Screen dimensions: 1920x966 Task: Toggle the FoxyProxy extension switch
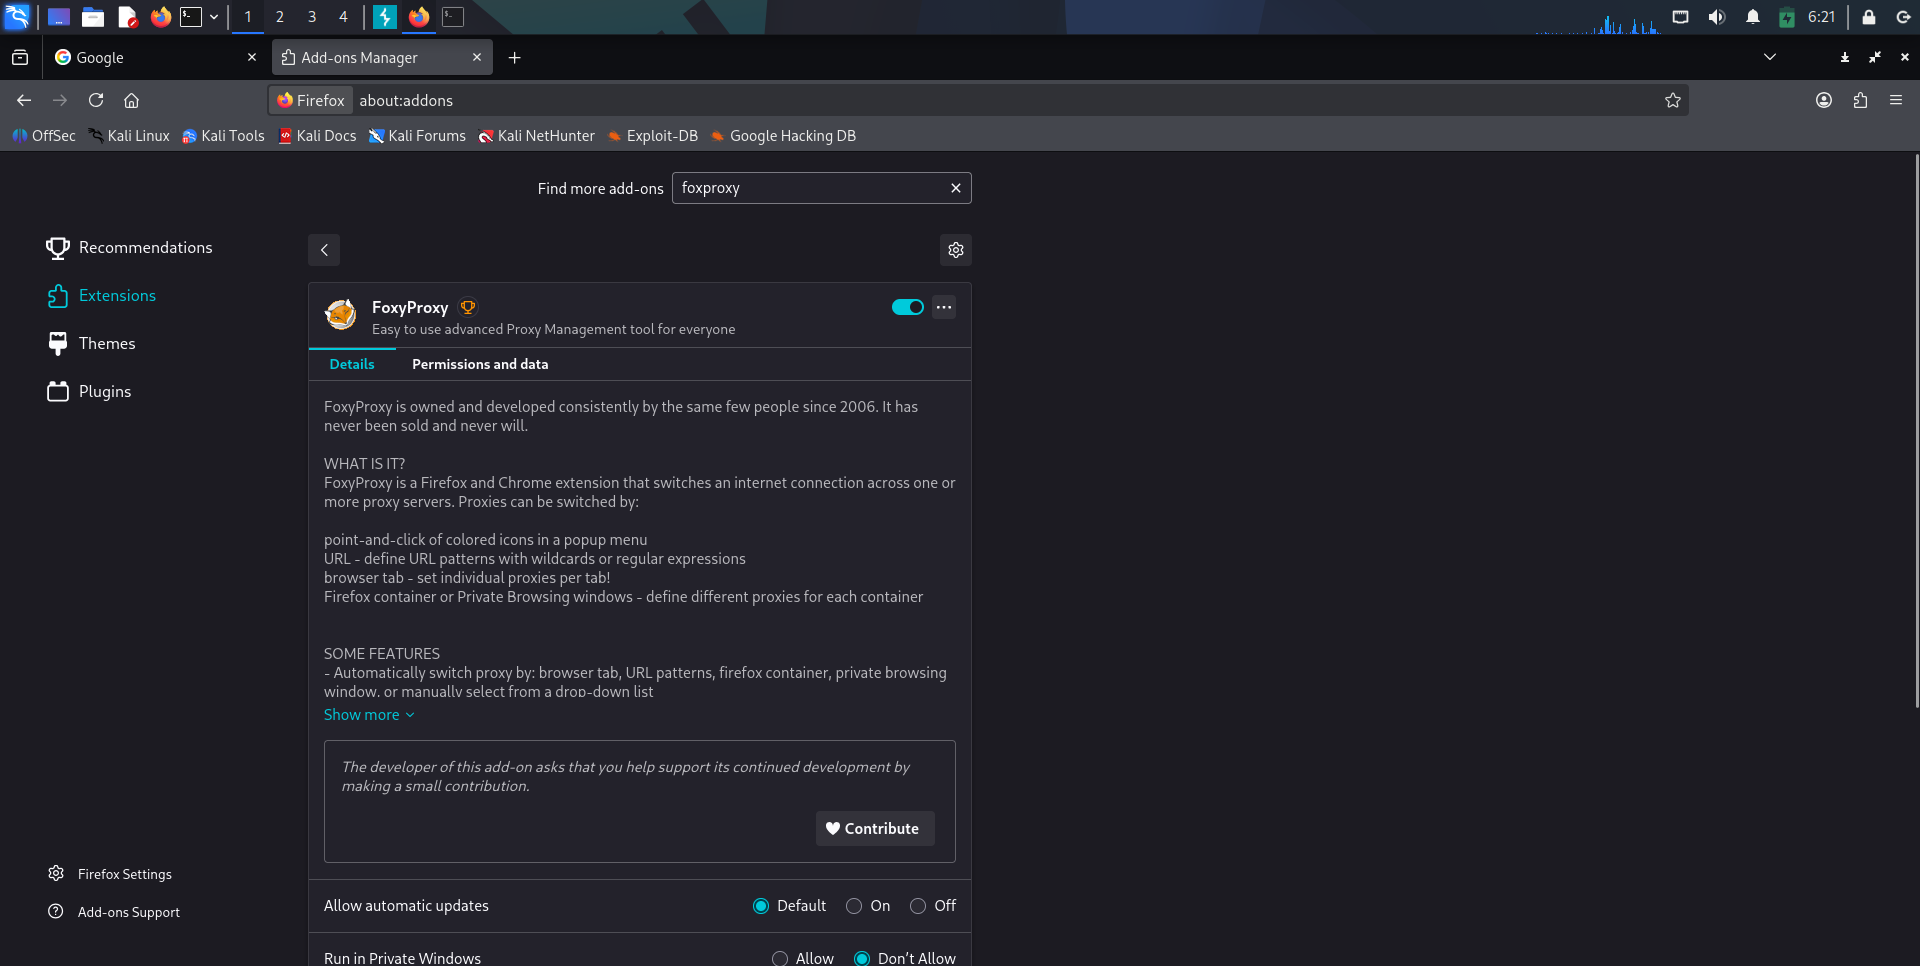[908, 307]
